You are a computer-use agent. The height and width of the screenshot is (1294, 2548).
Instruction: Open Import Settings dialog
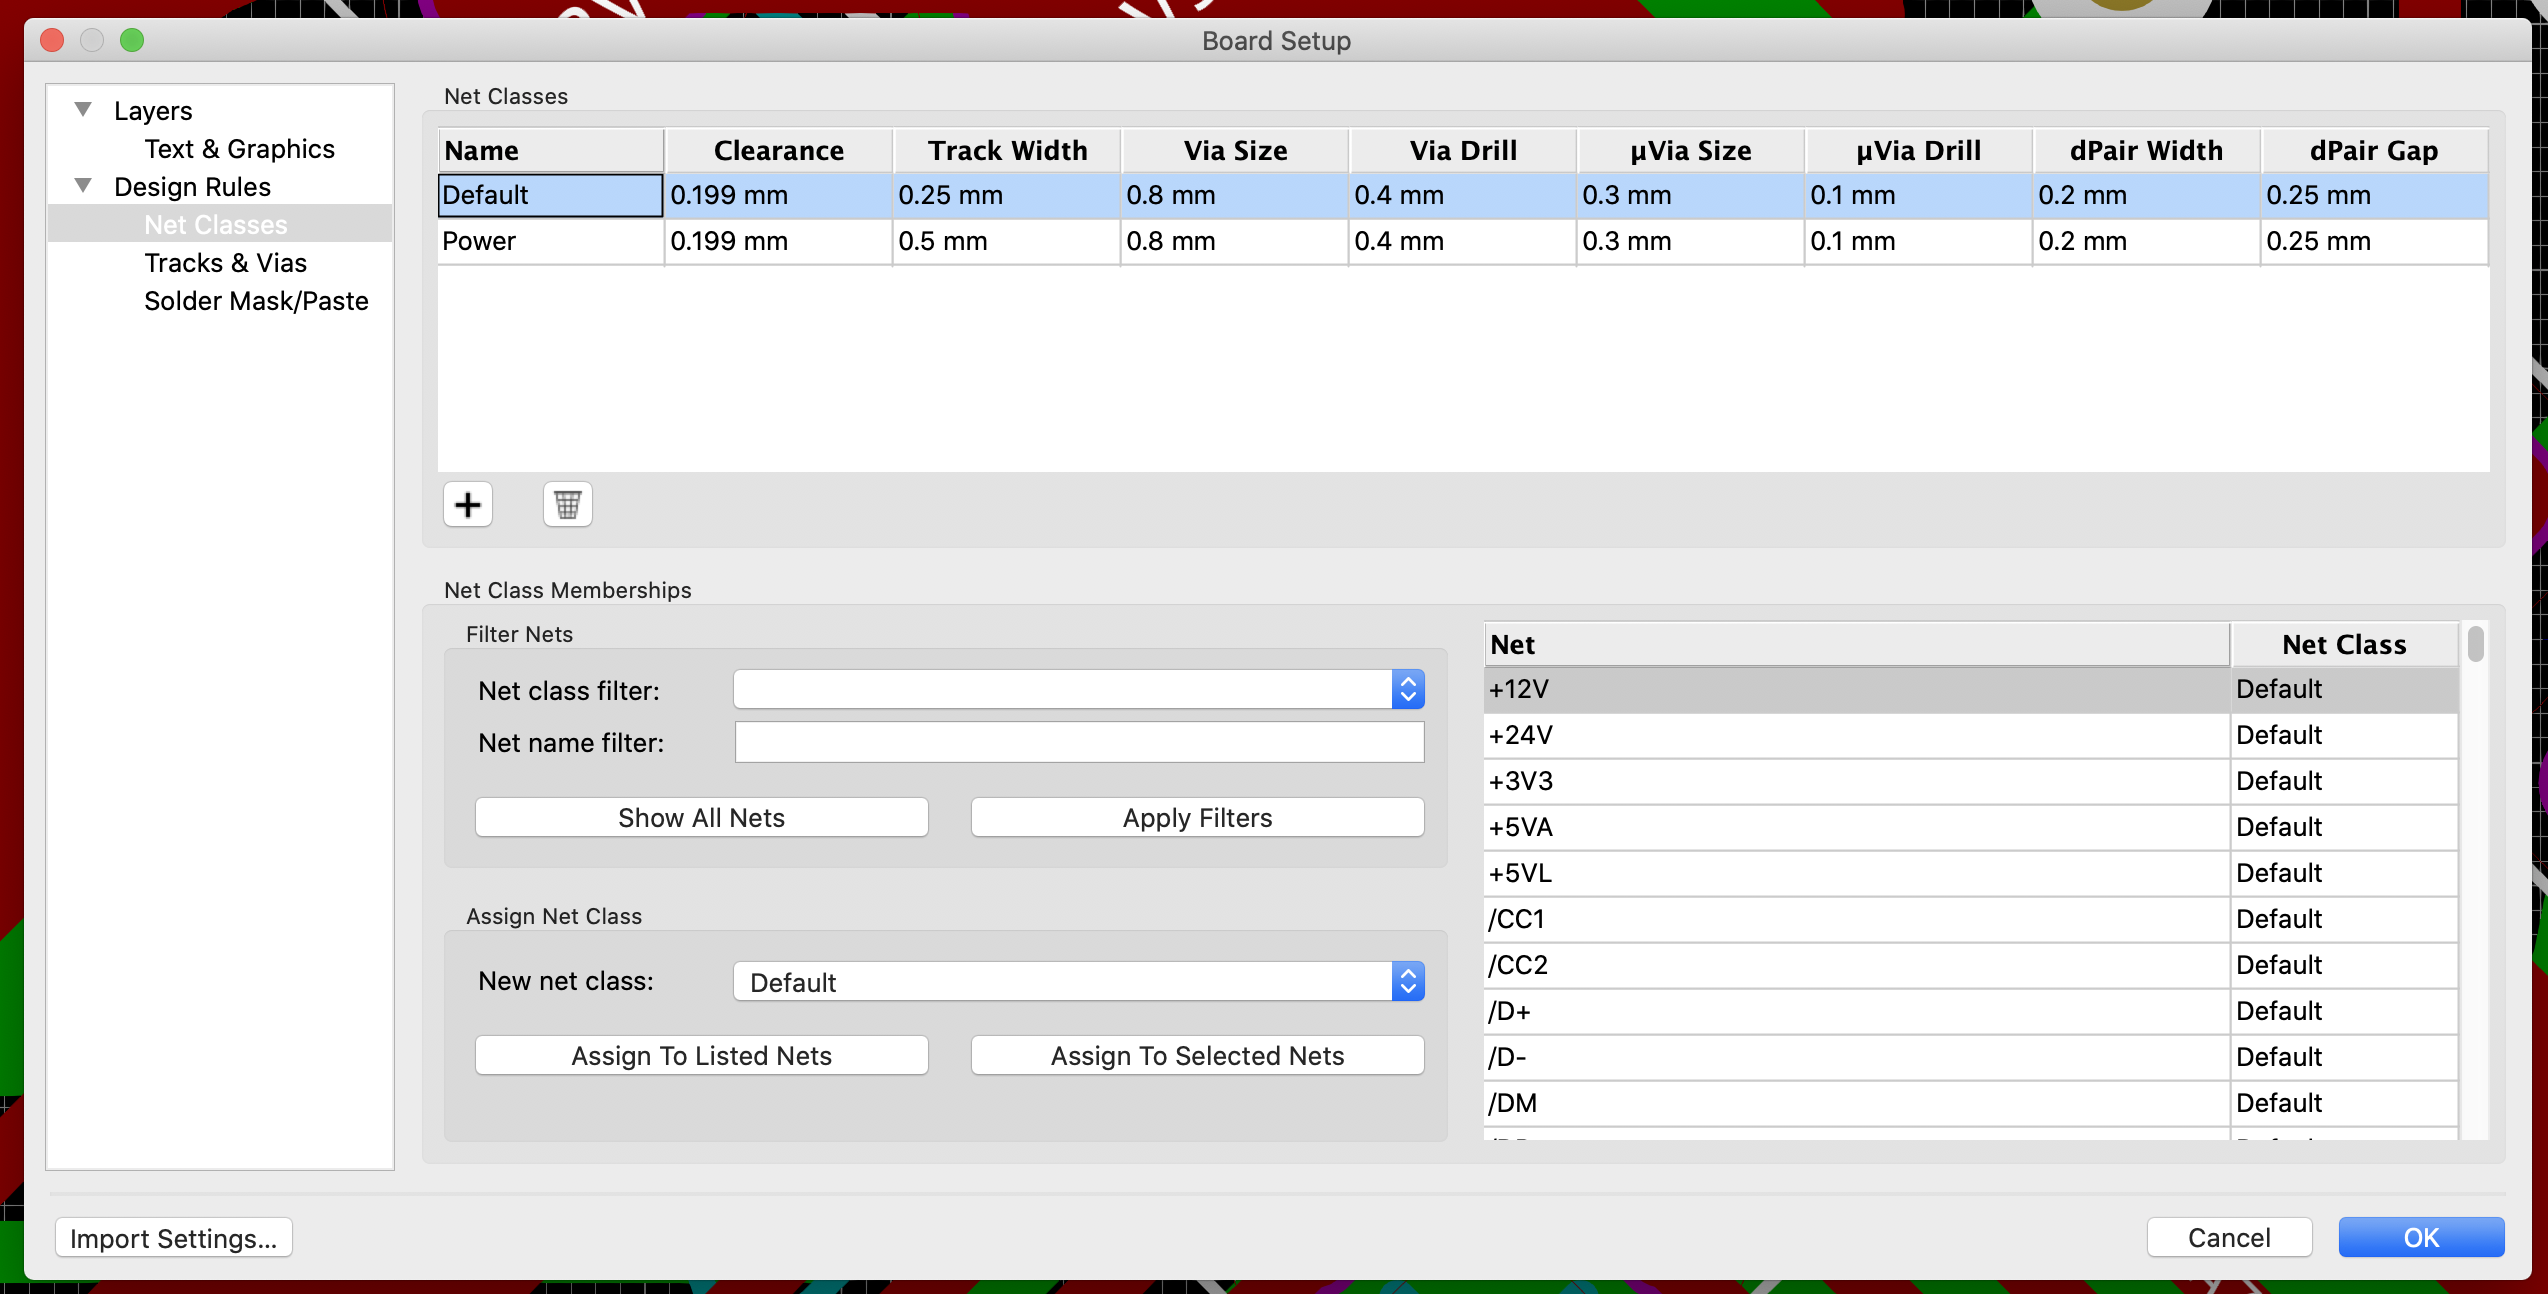coord(173,1238)
